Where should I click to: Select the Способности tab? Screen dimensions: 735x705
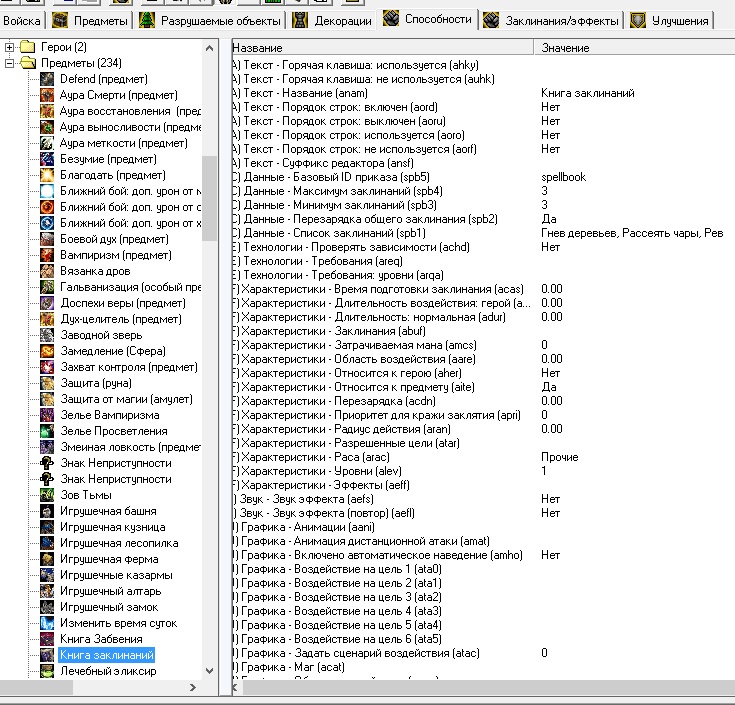(427, 20)
